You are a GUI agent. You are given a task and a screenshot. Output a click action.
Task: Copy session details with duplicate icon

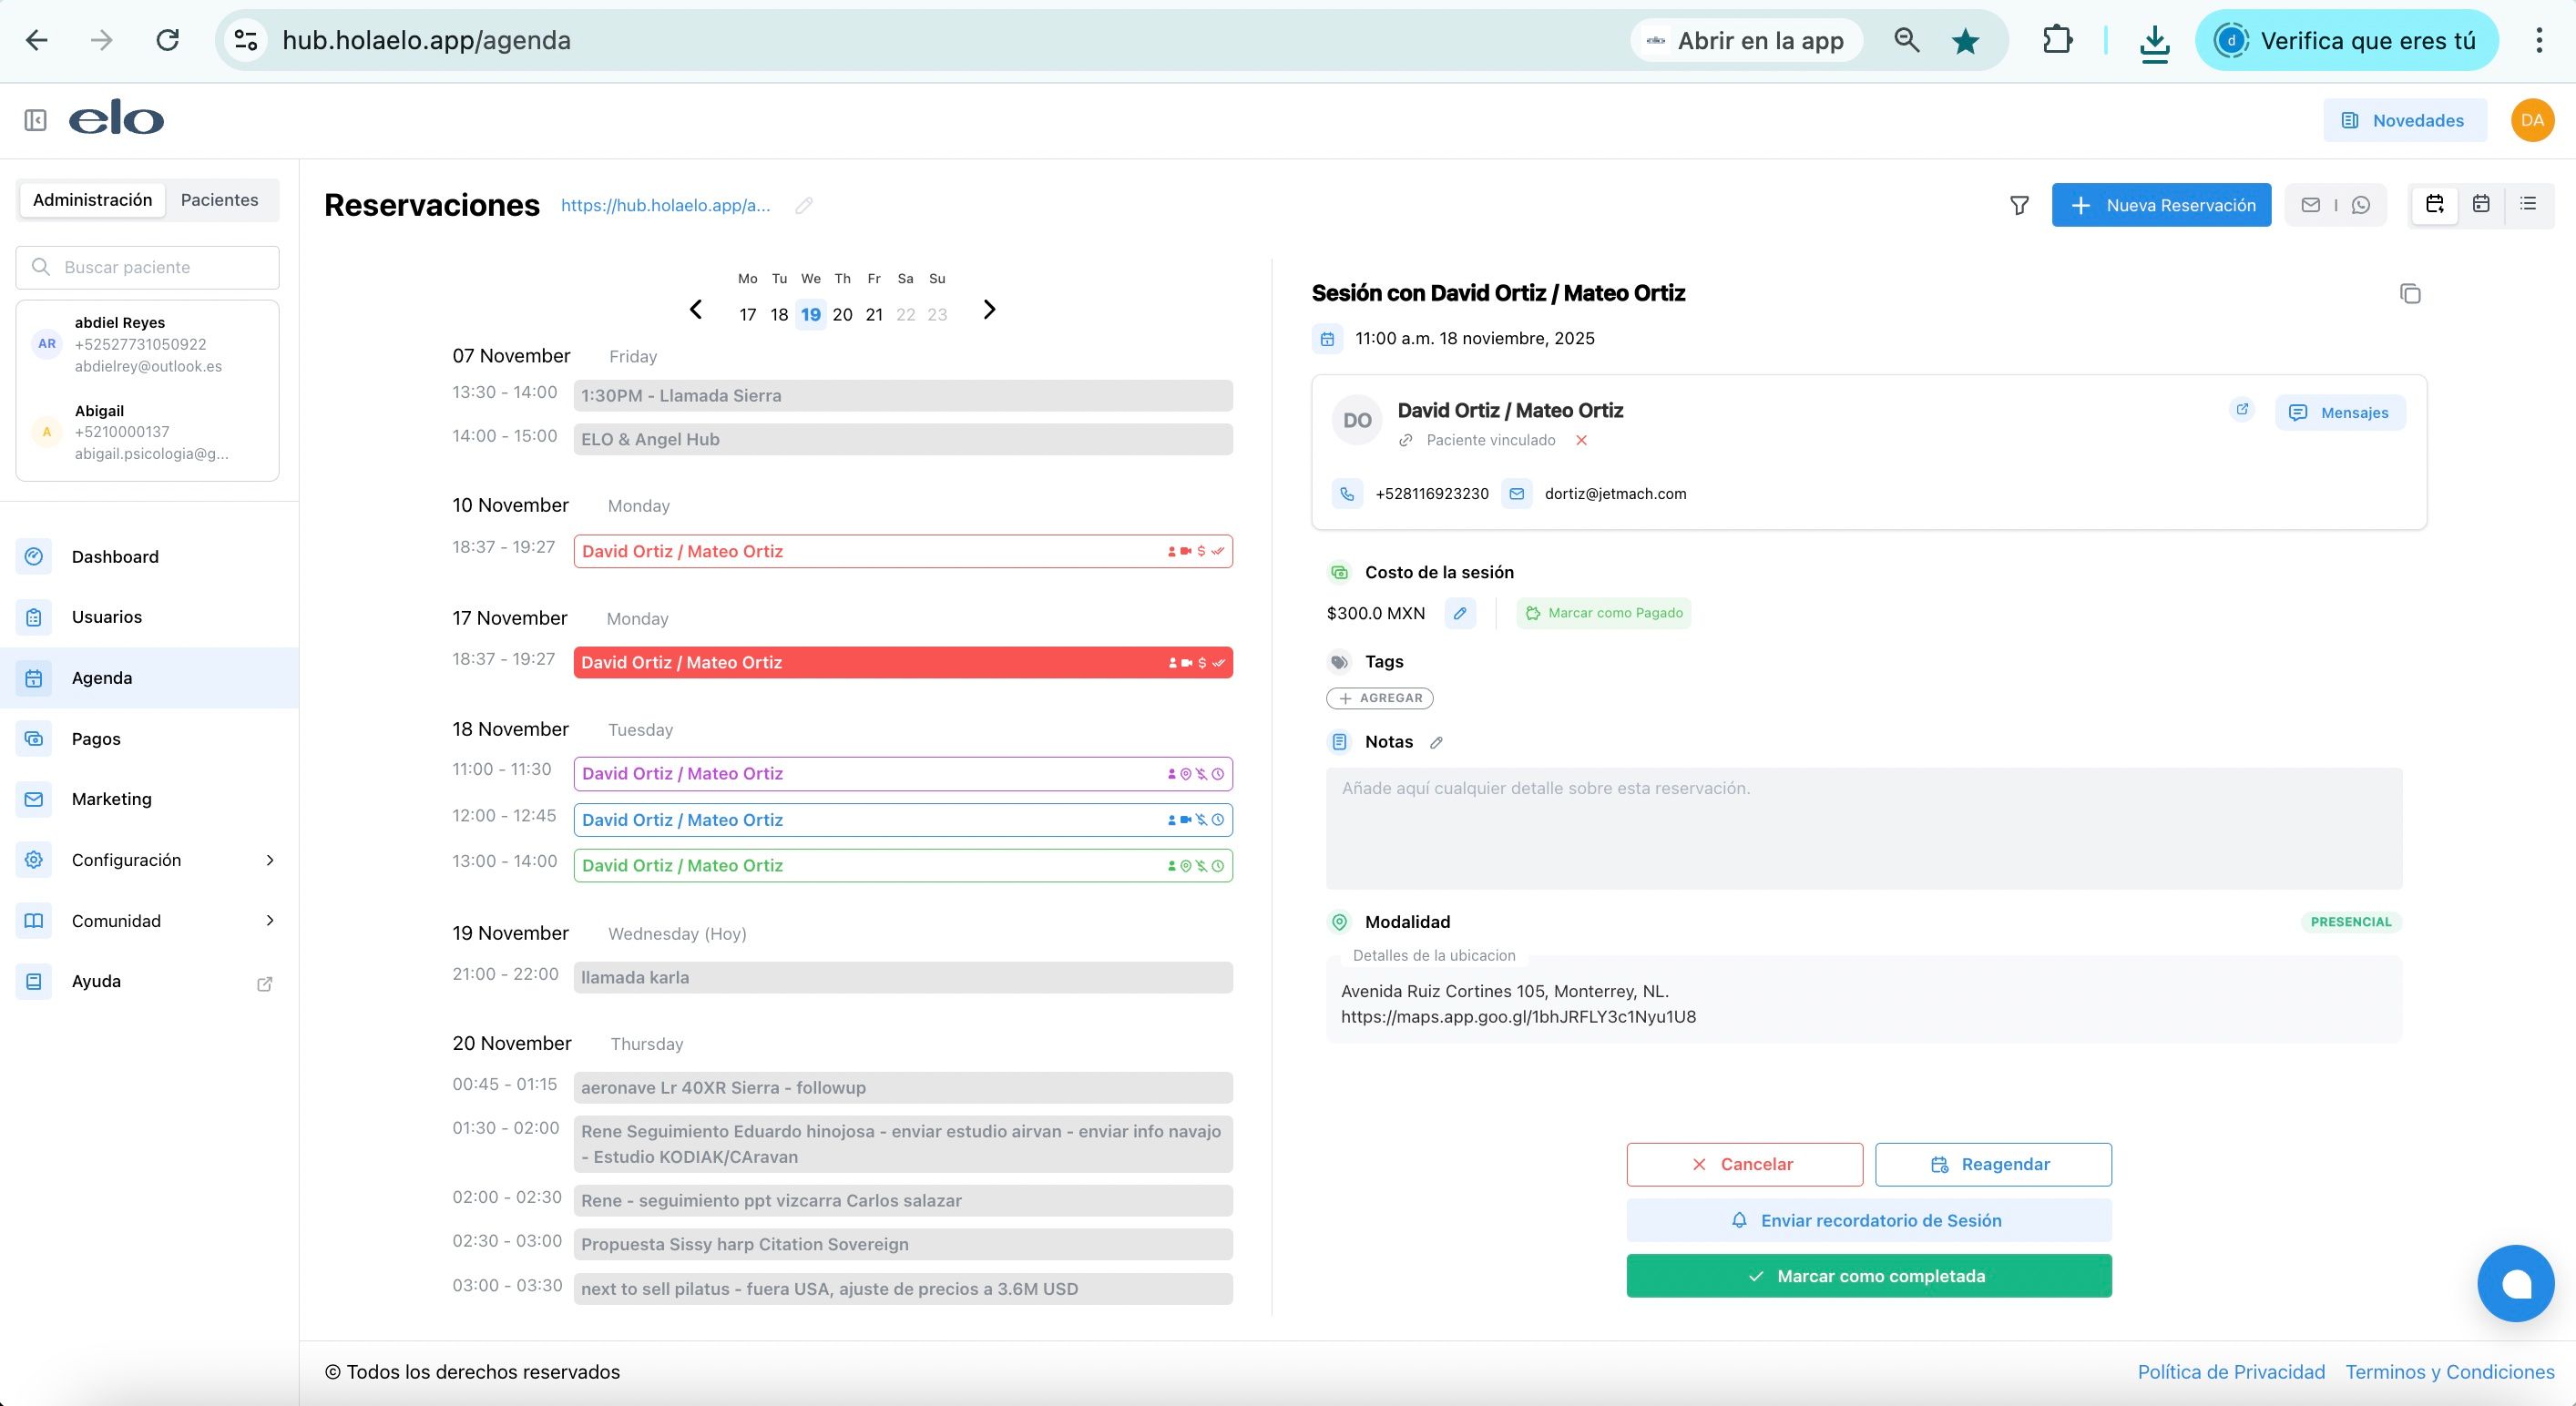(x=2410, y=293)
